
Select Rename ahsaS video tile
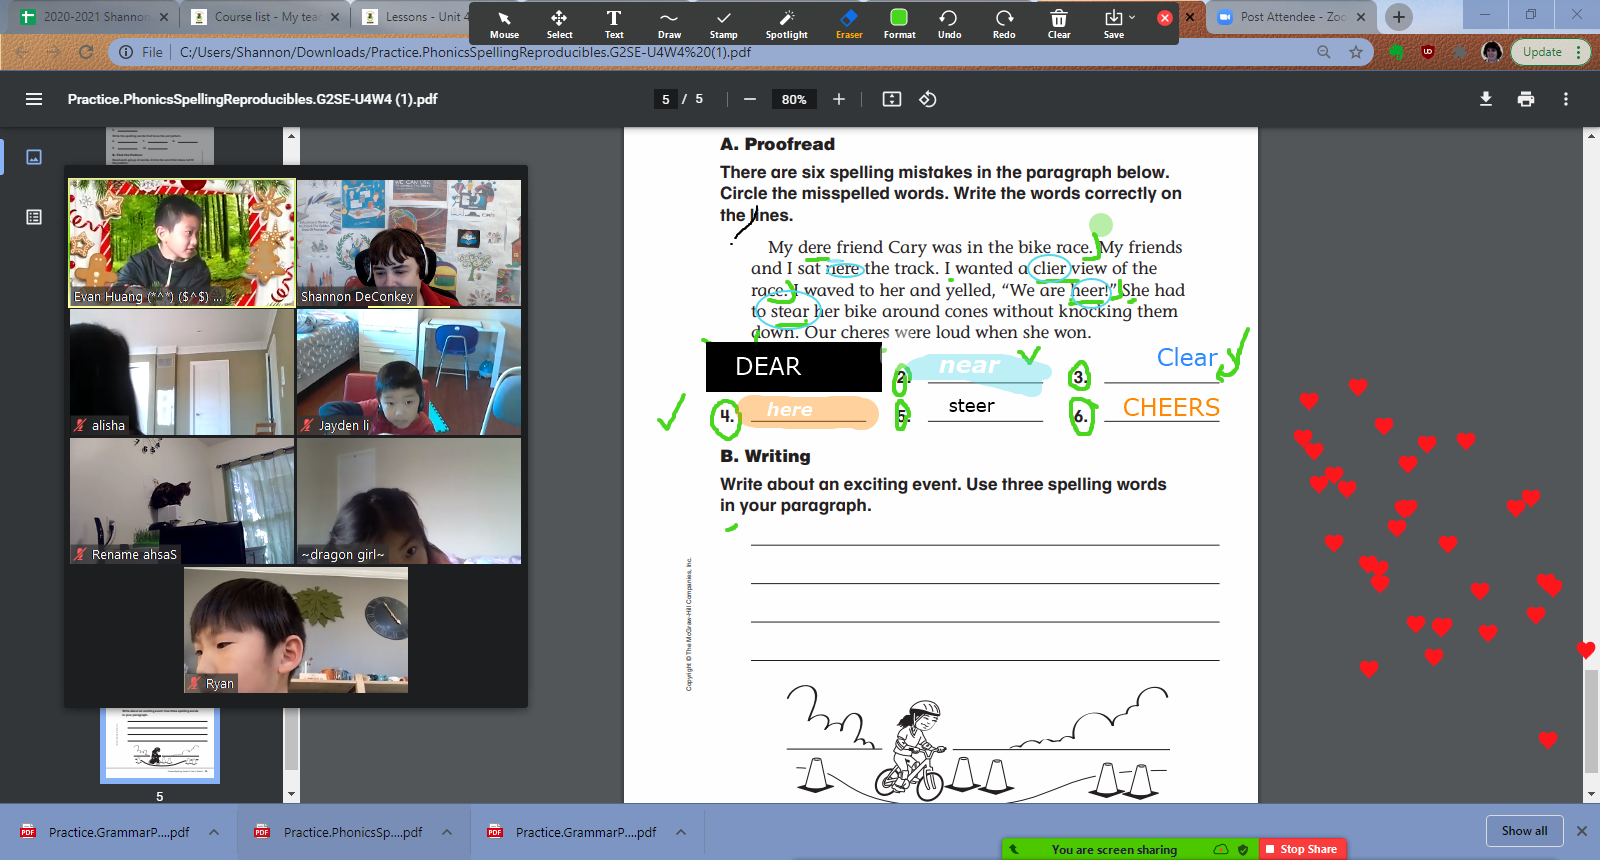point(182,501)
